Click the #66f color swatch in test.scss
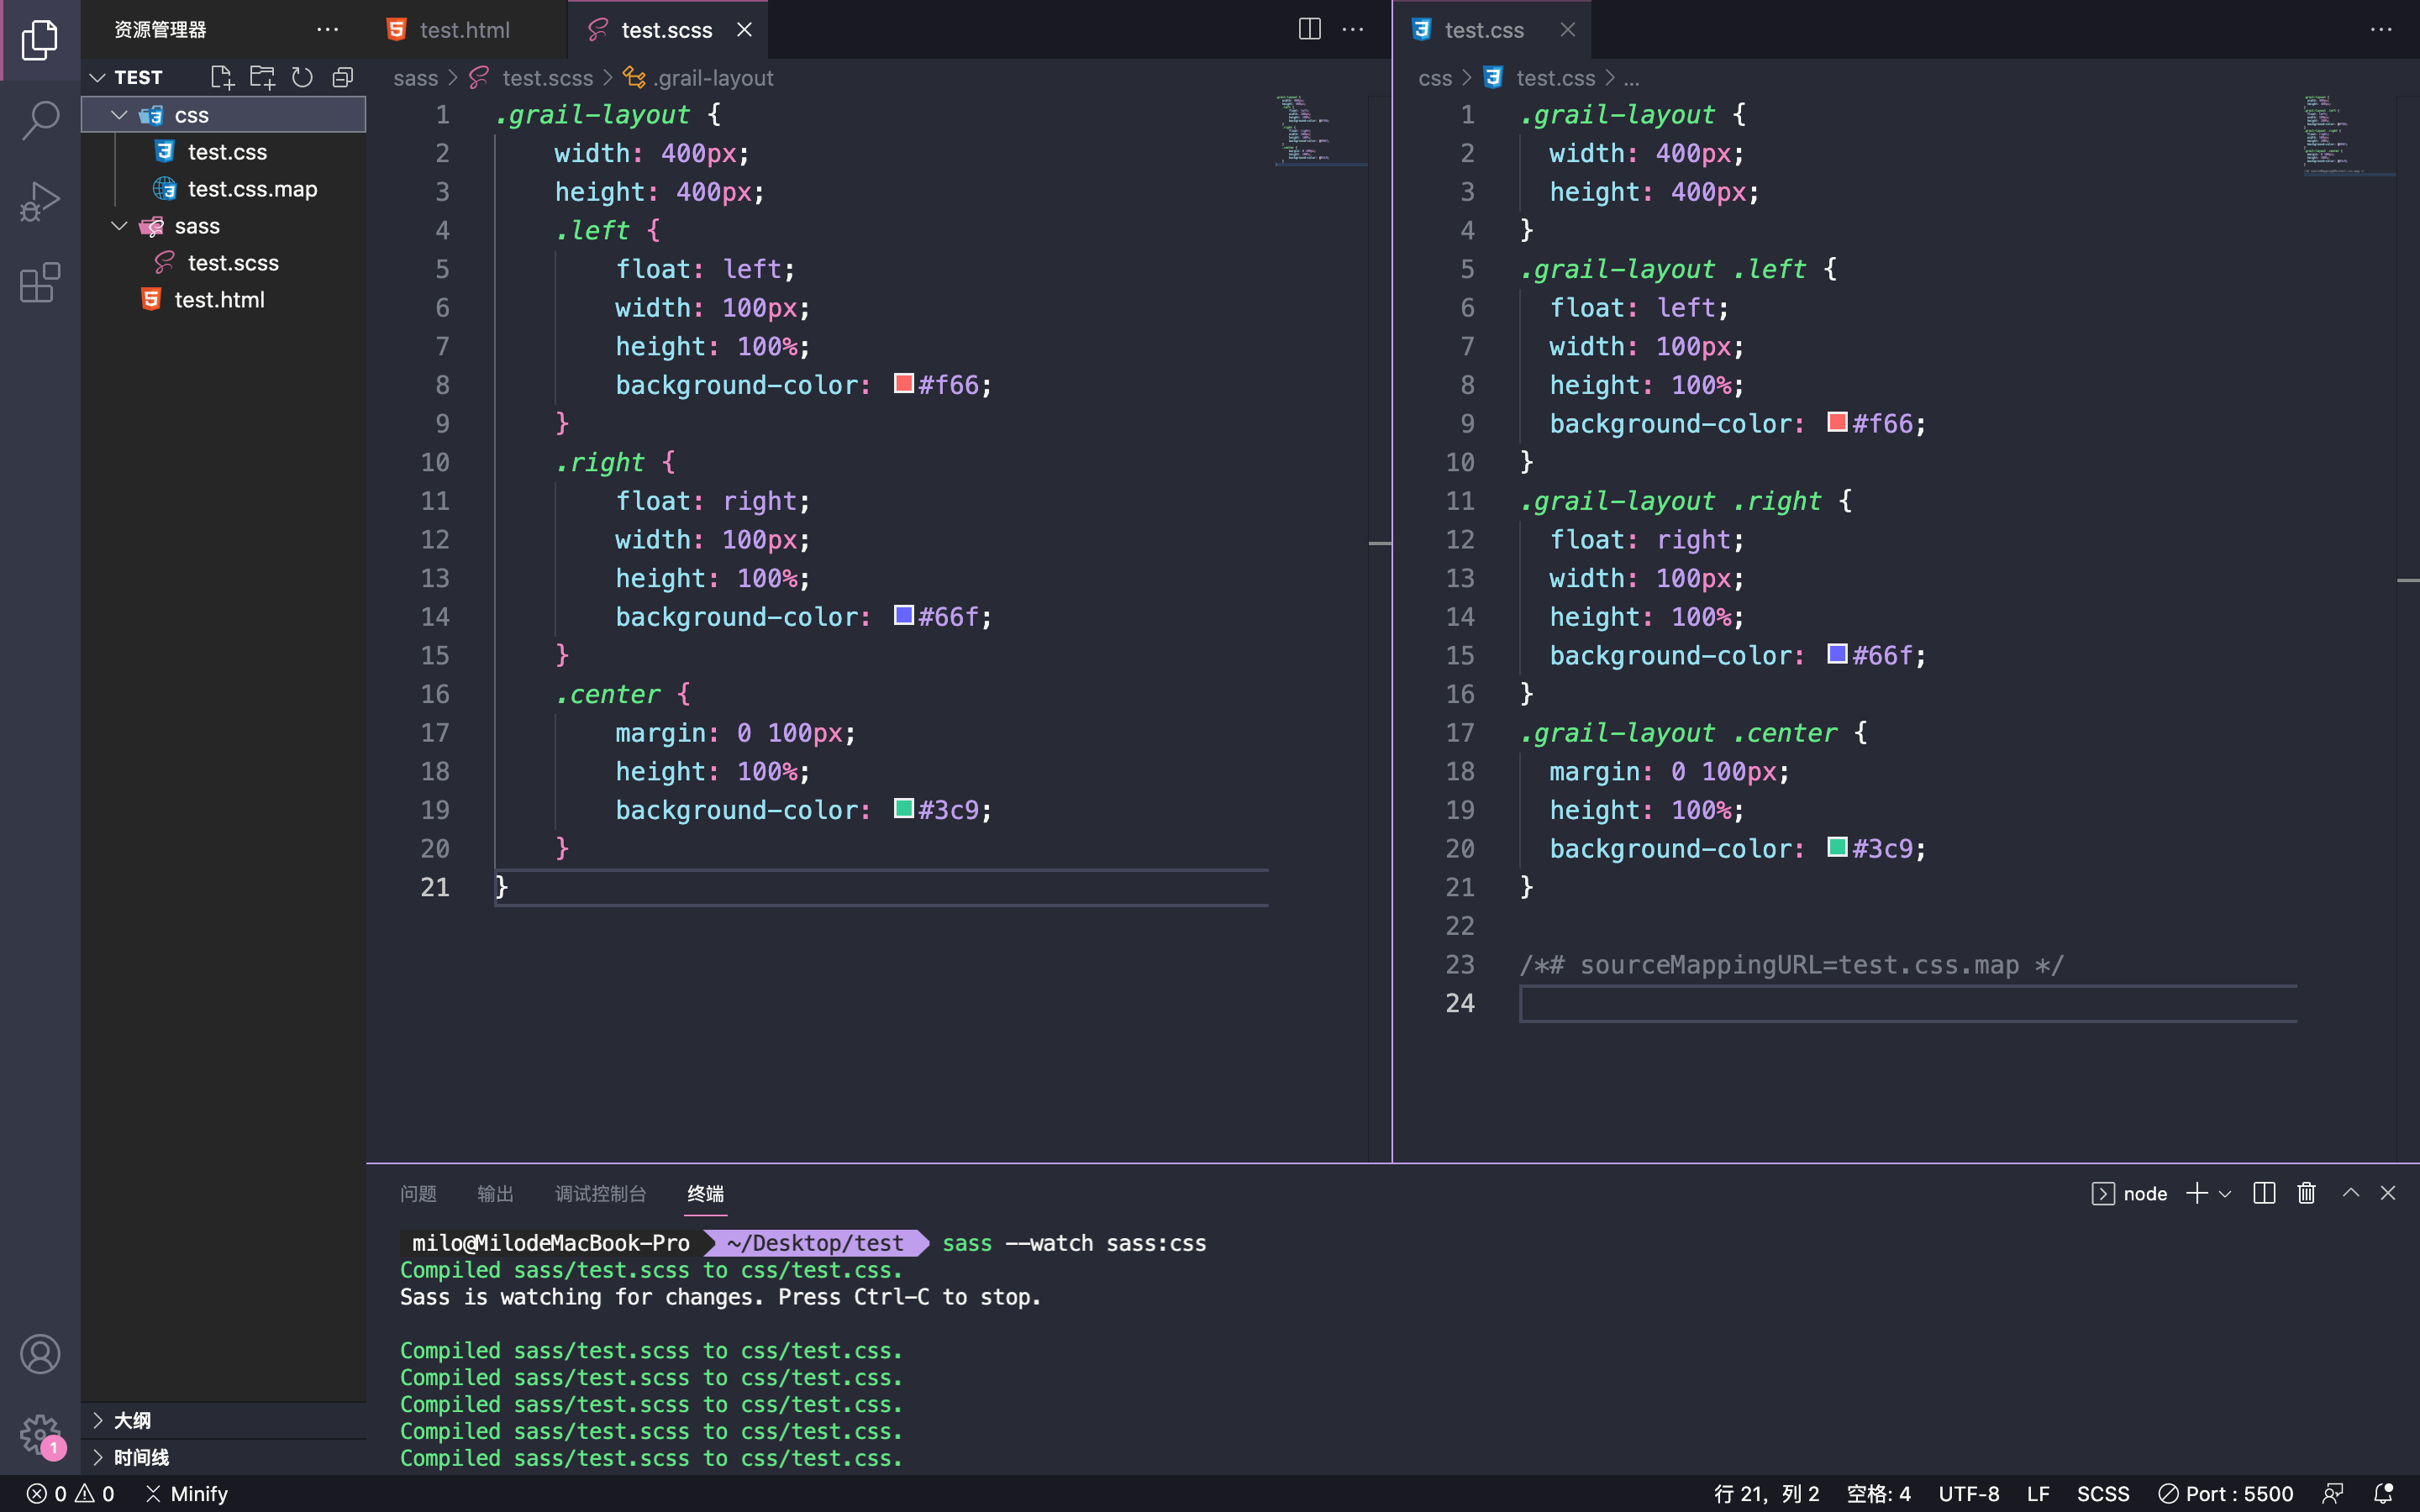 click(x=903, y=616)
